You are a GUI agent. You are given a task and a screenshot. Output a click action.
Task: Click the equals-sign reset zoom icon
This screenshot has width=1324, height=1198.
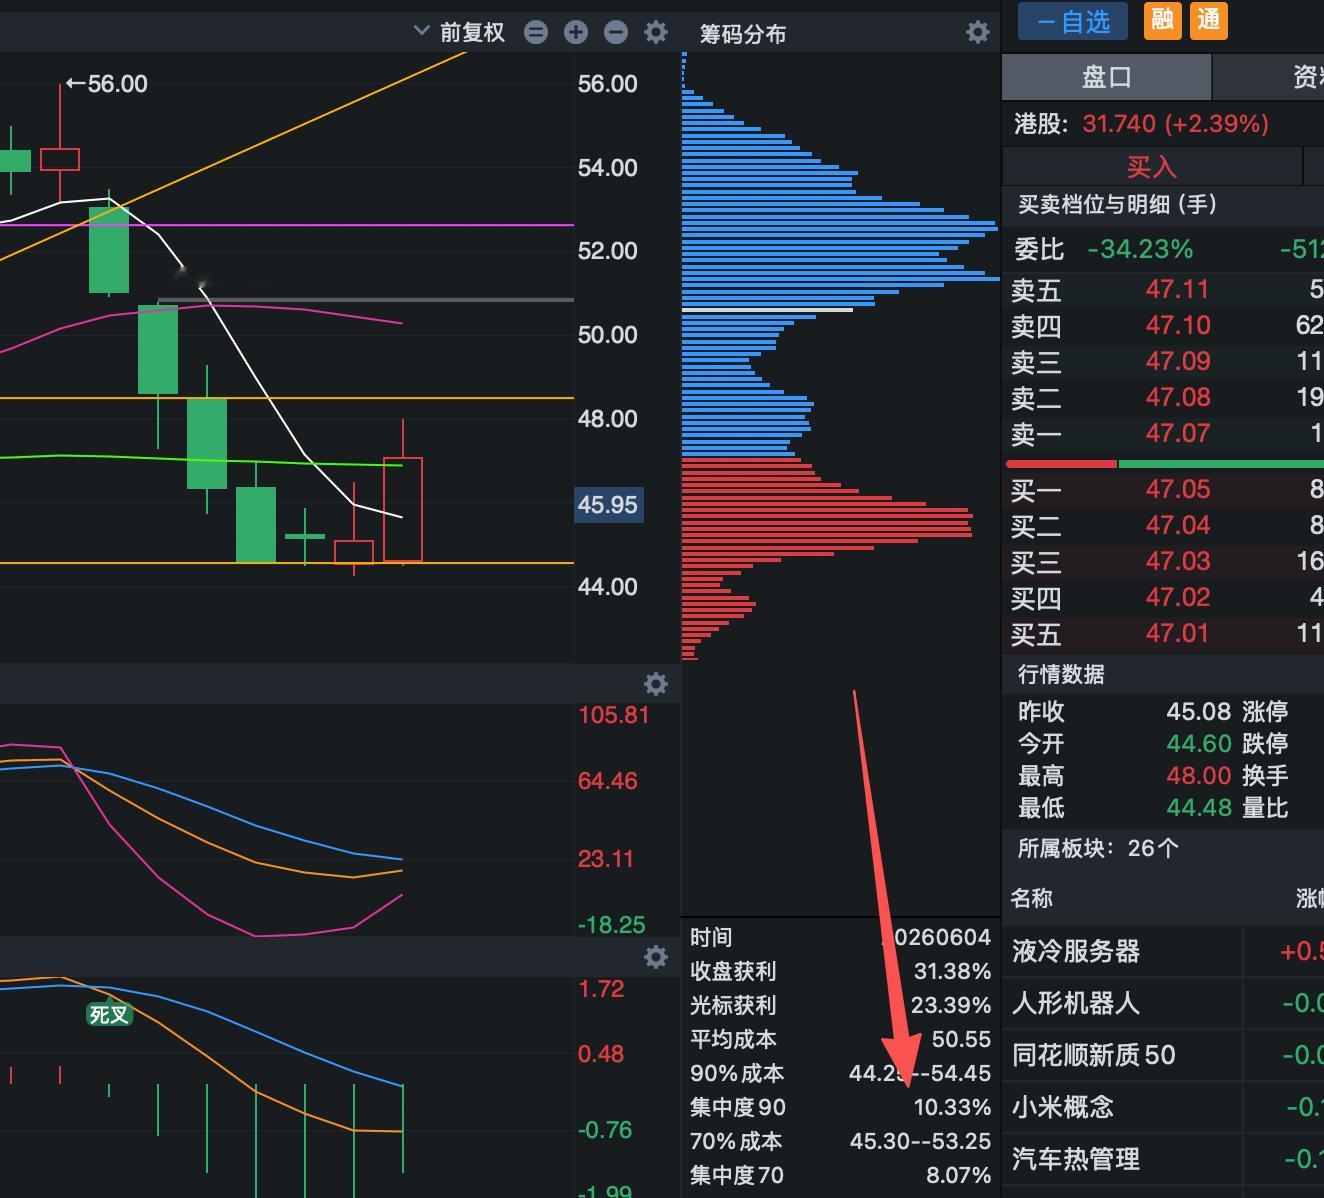(x=536, y=32)
